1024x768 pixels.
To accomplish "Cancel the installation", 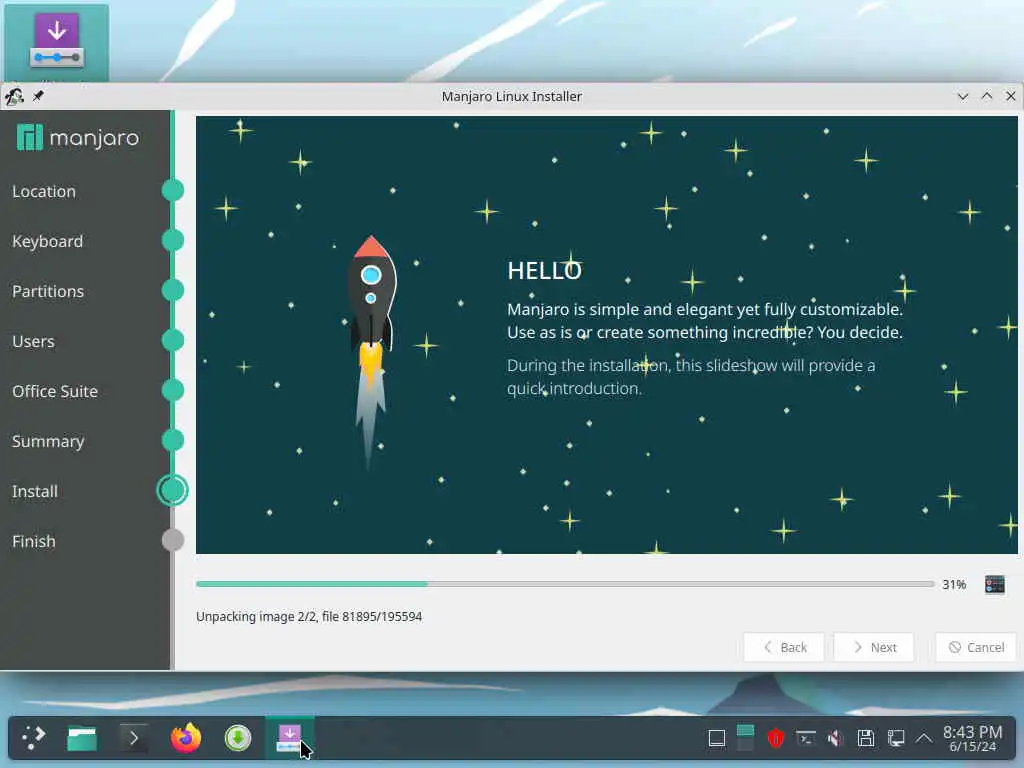I will click(976, 647).
